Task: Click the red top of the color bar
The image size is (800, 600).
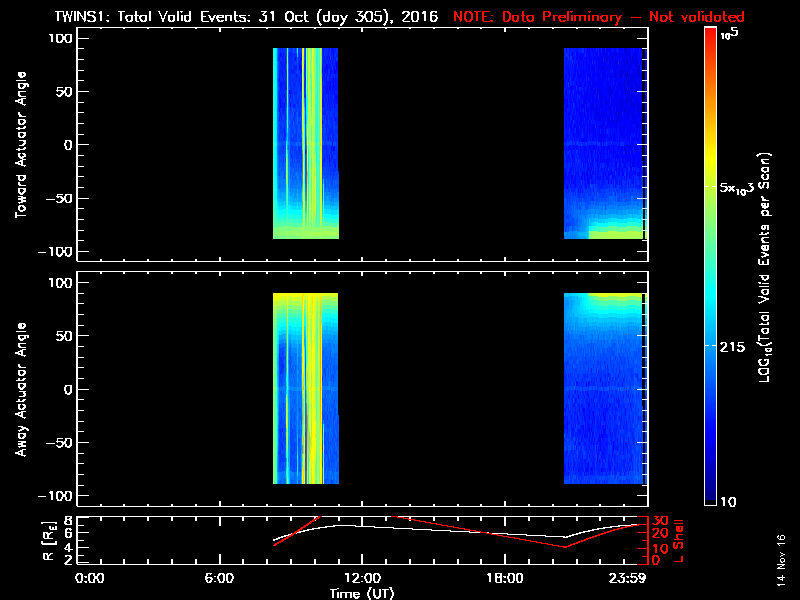Action: point(711,34)
